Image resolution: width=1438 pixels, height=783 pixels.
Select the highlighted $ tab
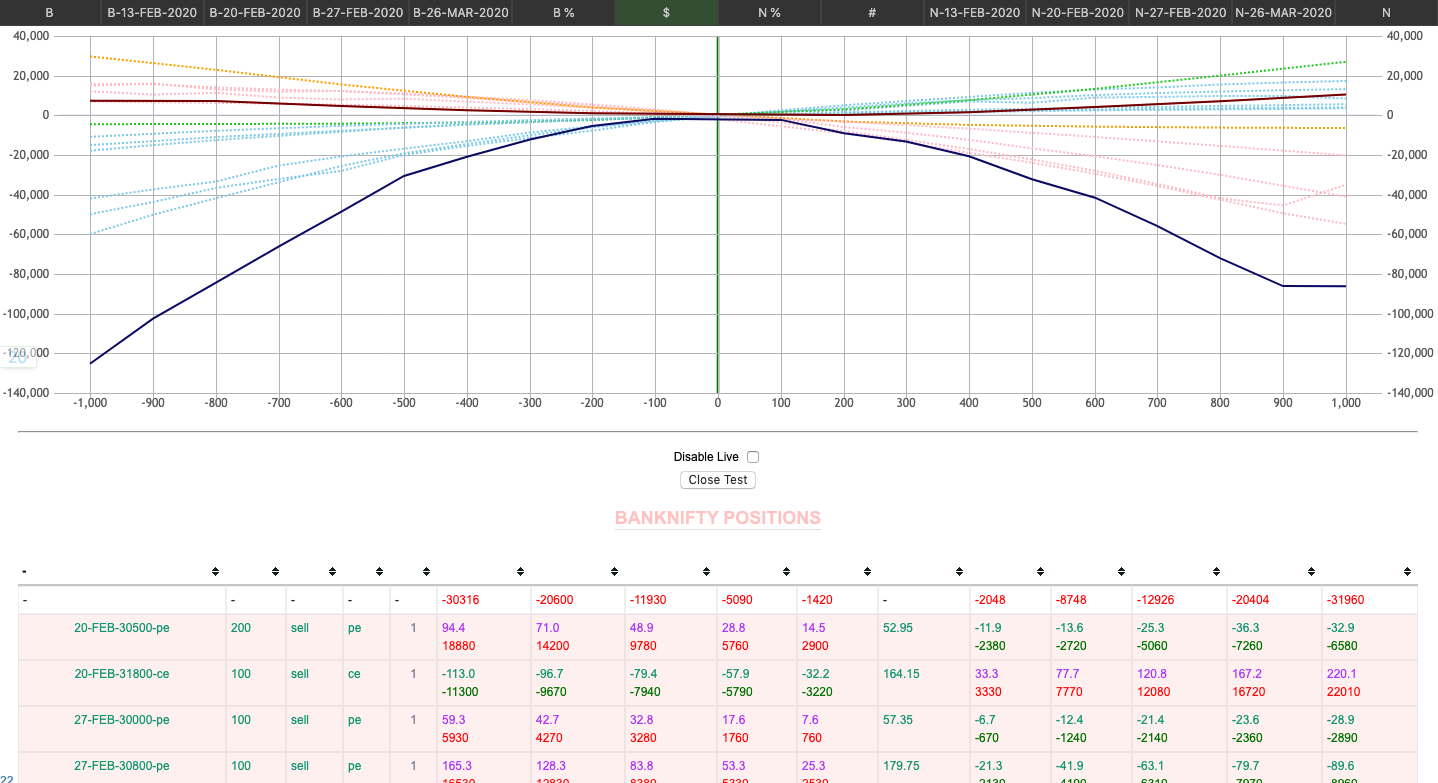(666, 13)
